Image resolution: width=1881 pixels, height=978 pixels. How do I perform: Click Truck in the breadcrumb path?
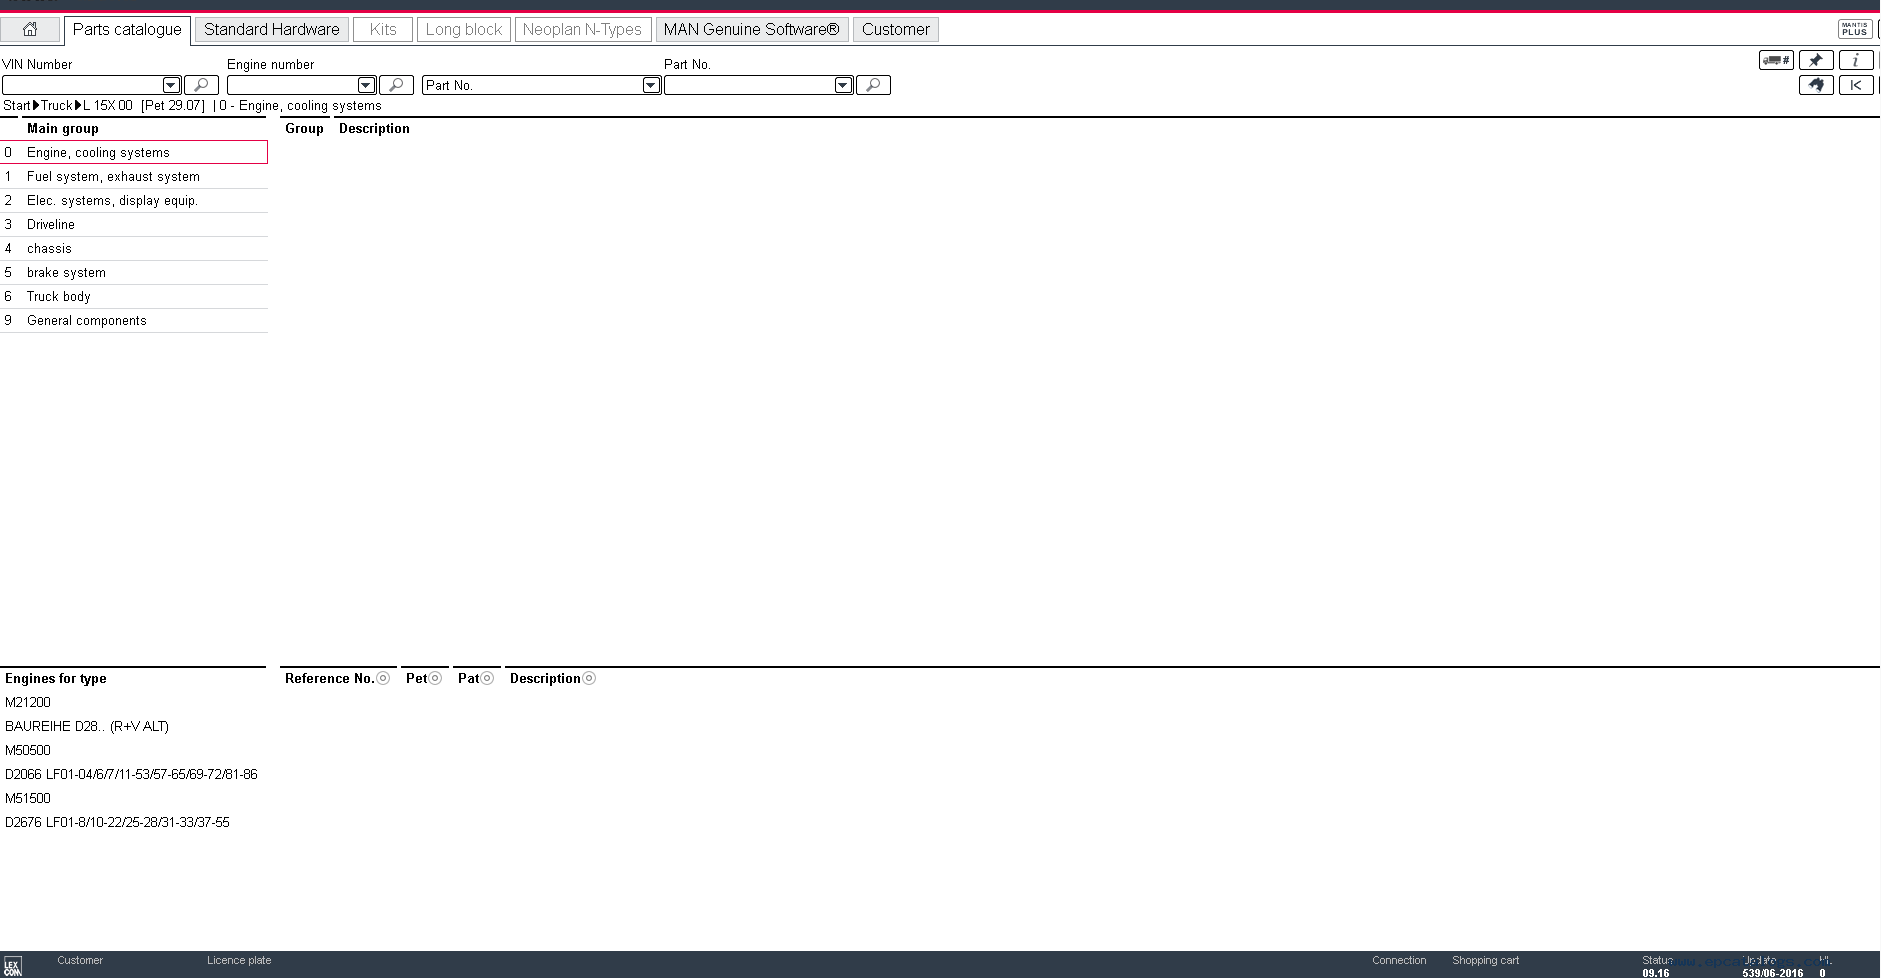56,105
